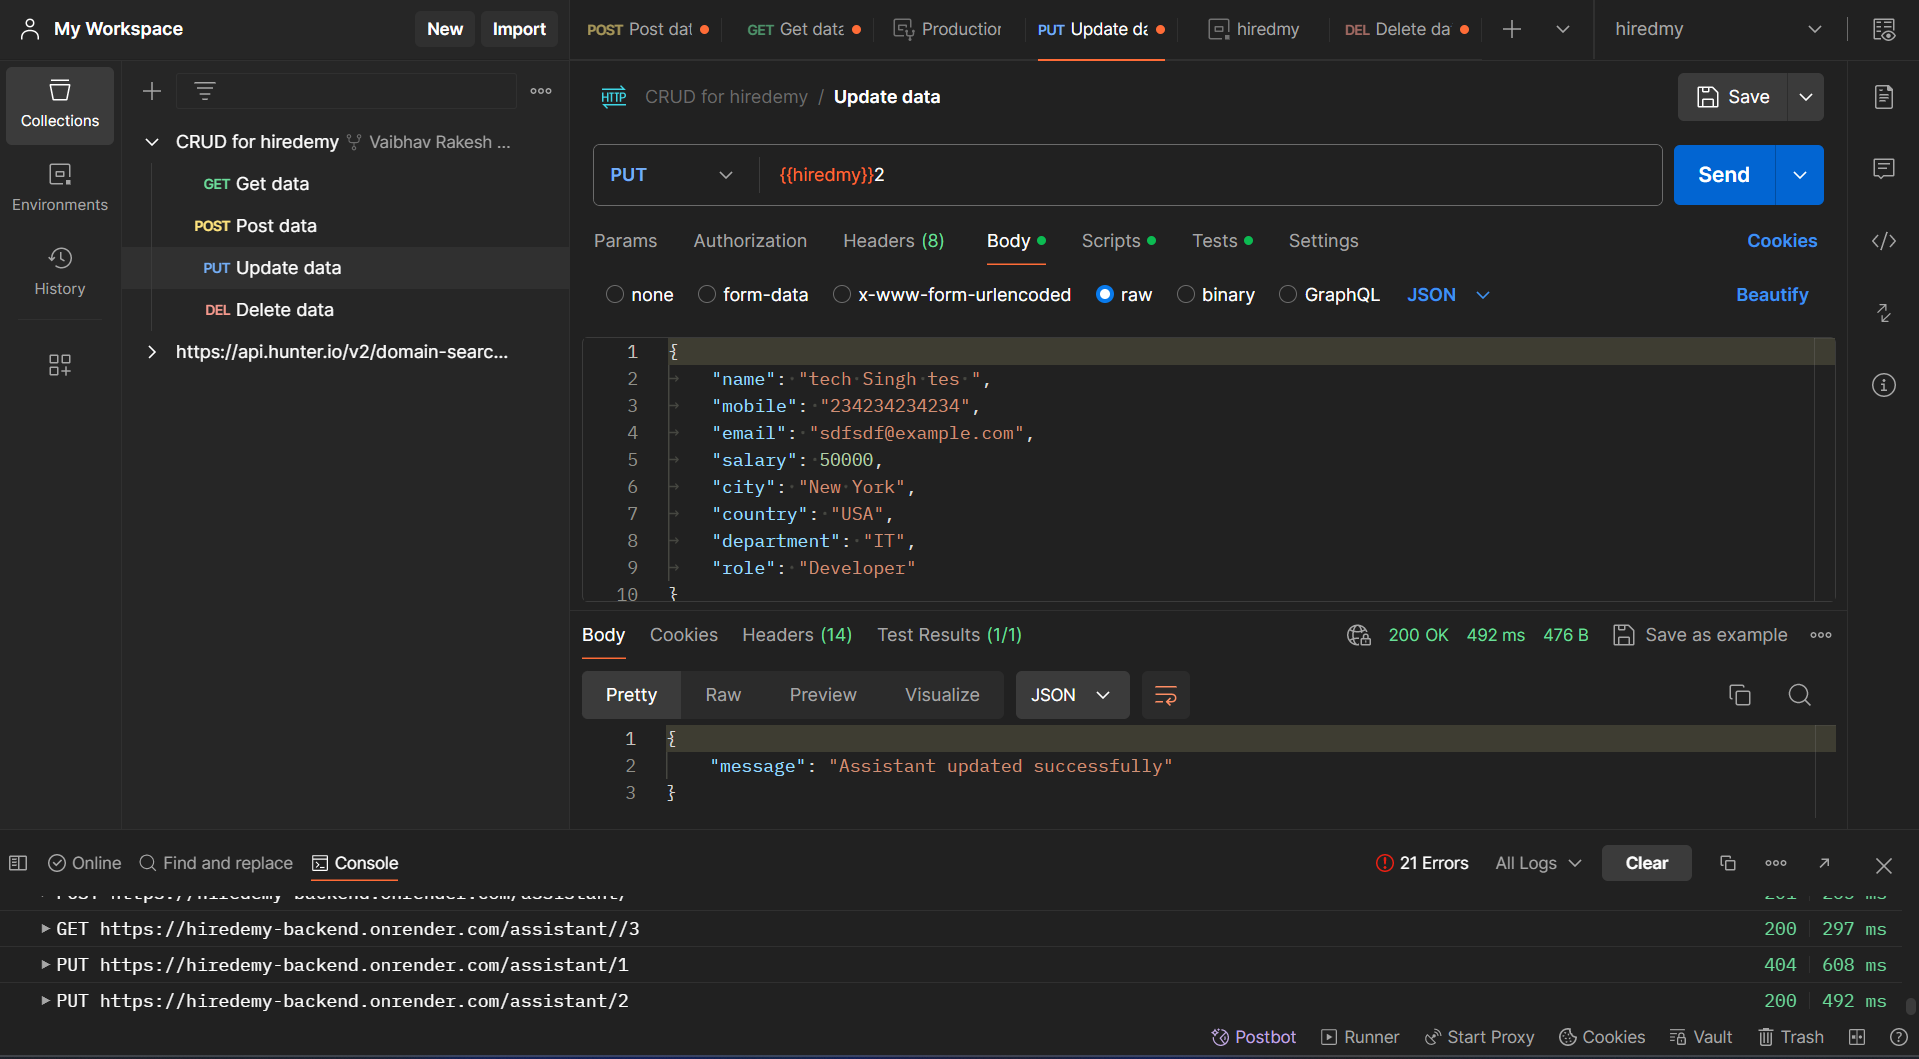Click the filter collections icon
Viewport: 1919px width, 1059px height.
click(x=205, y=91)
